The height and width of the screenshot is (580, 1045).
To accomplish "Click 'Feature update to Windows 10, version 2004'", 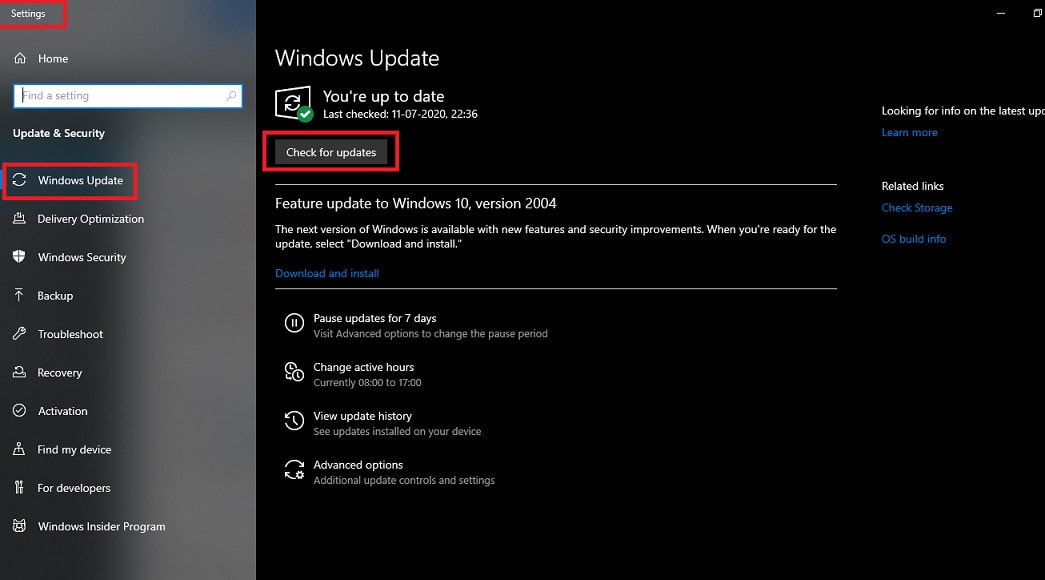I will point(416,203).
